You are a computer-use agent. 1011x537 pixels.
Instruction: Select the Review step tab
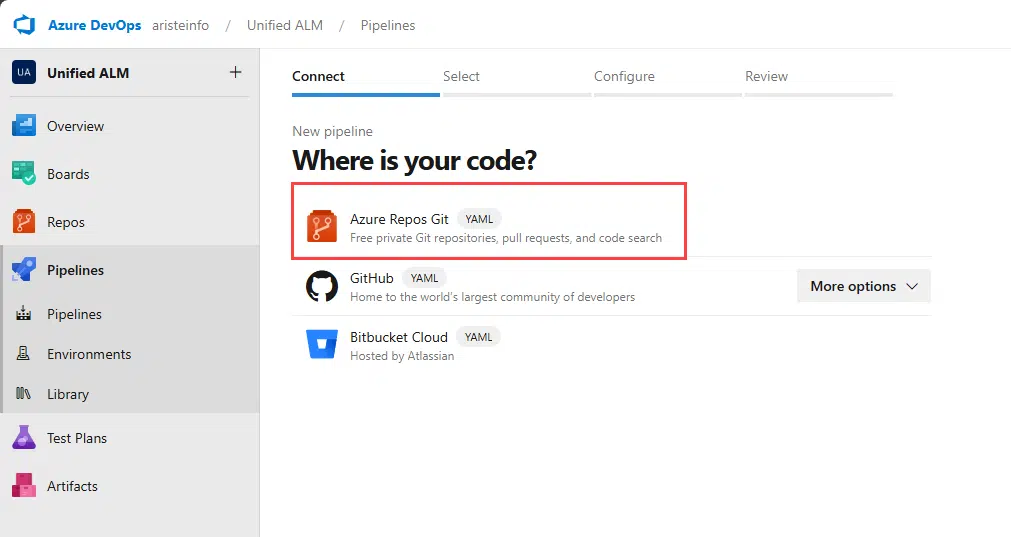pyautogui.click(x=819, y=81)
